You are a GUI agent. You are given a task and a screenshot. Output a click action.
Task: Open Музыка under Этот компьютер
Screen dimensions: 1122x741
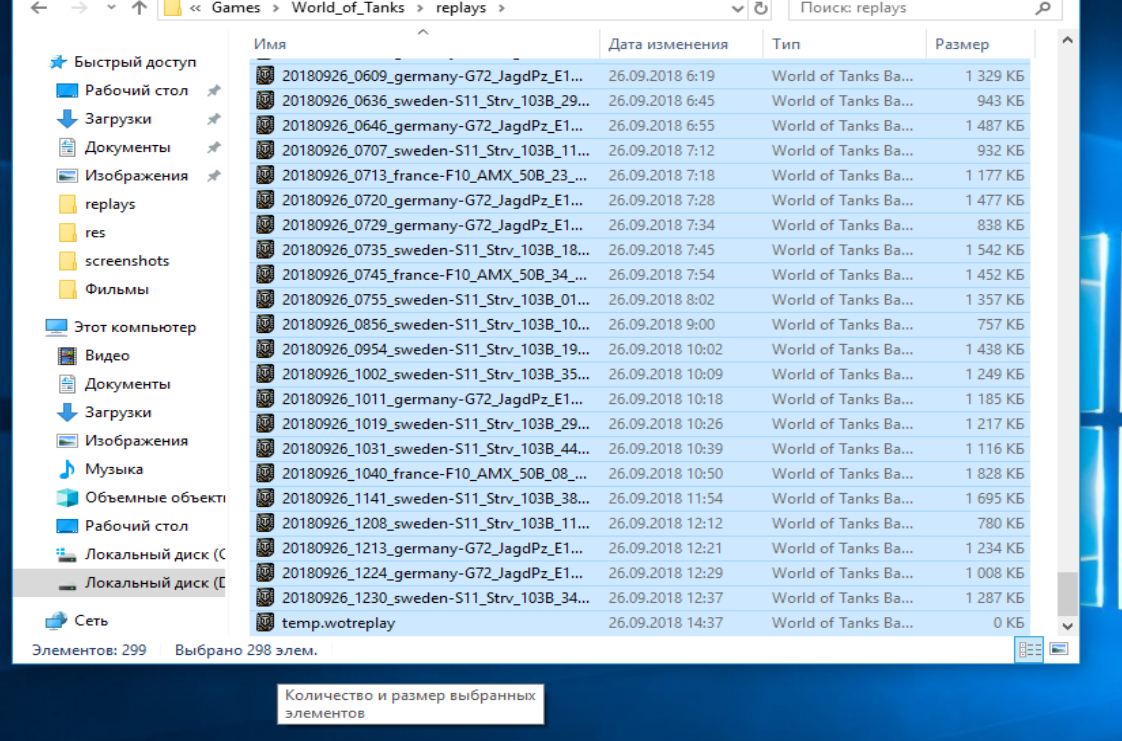114,469
